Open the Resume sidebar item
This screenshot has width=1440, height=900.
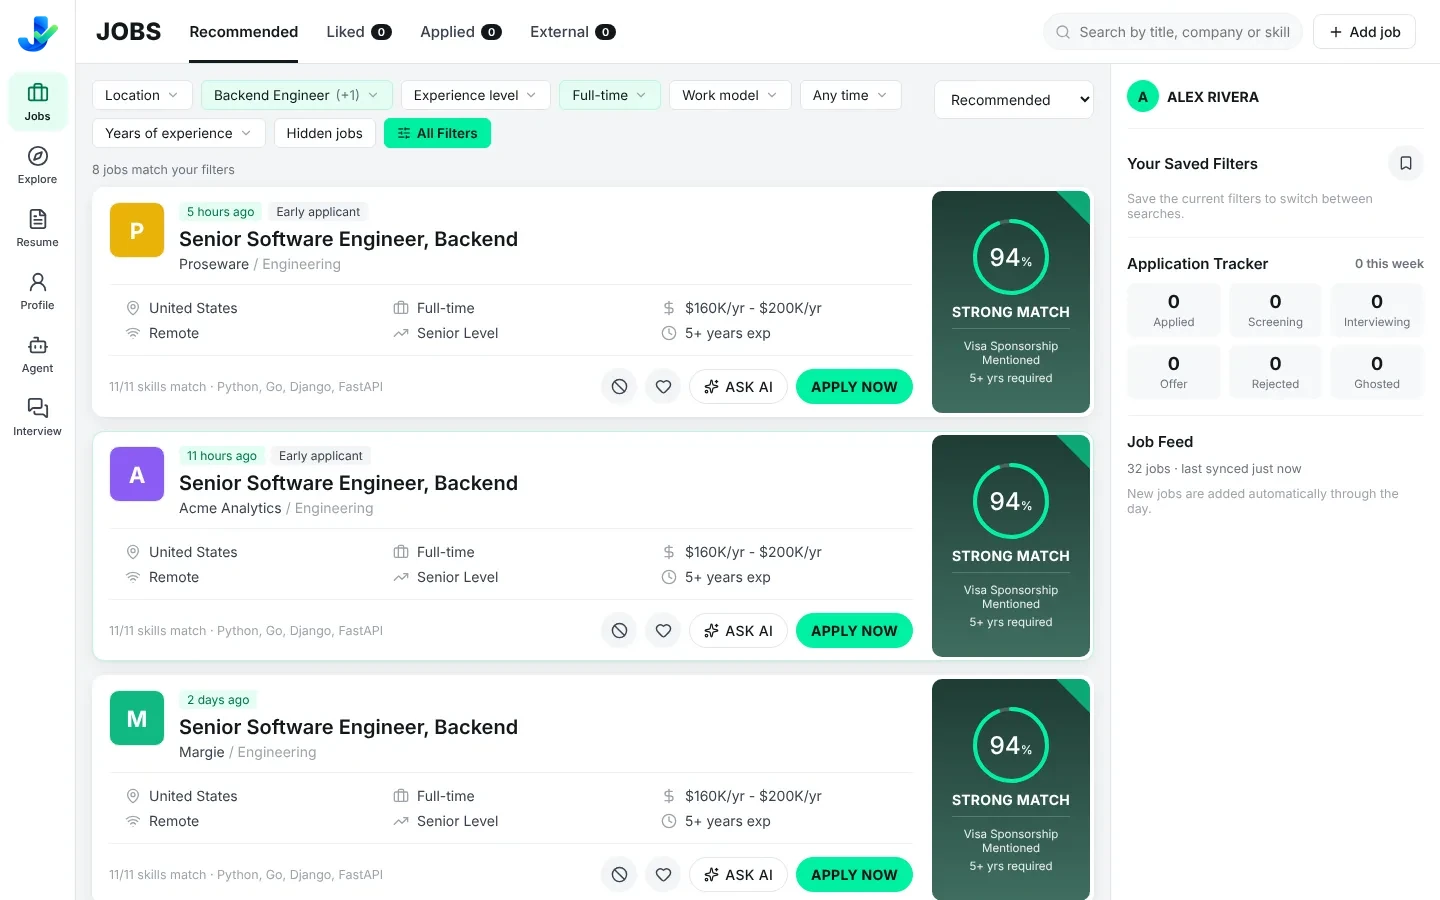tap(37, 228)
